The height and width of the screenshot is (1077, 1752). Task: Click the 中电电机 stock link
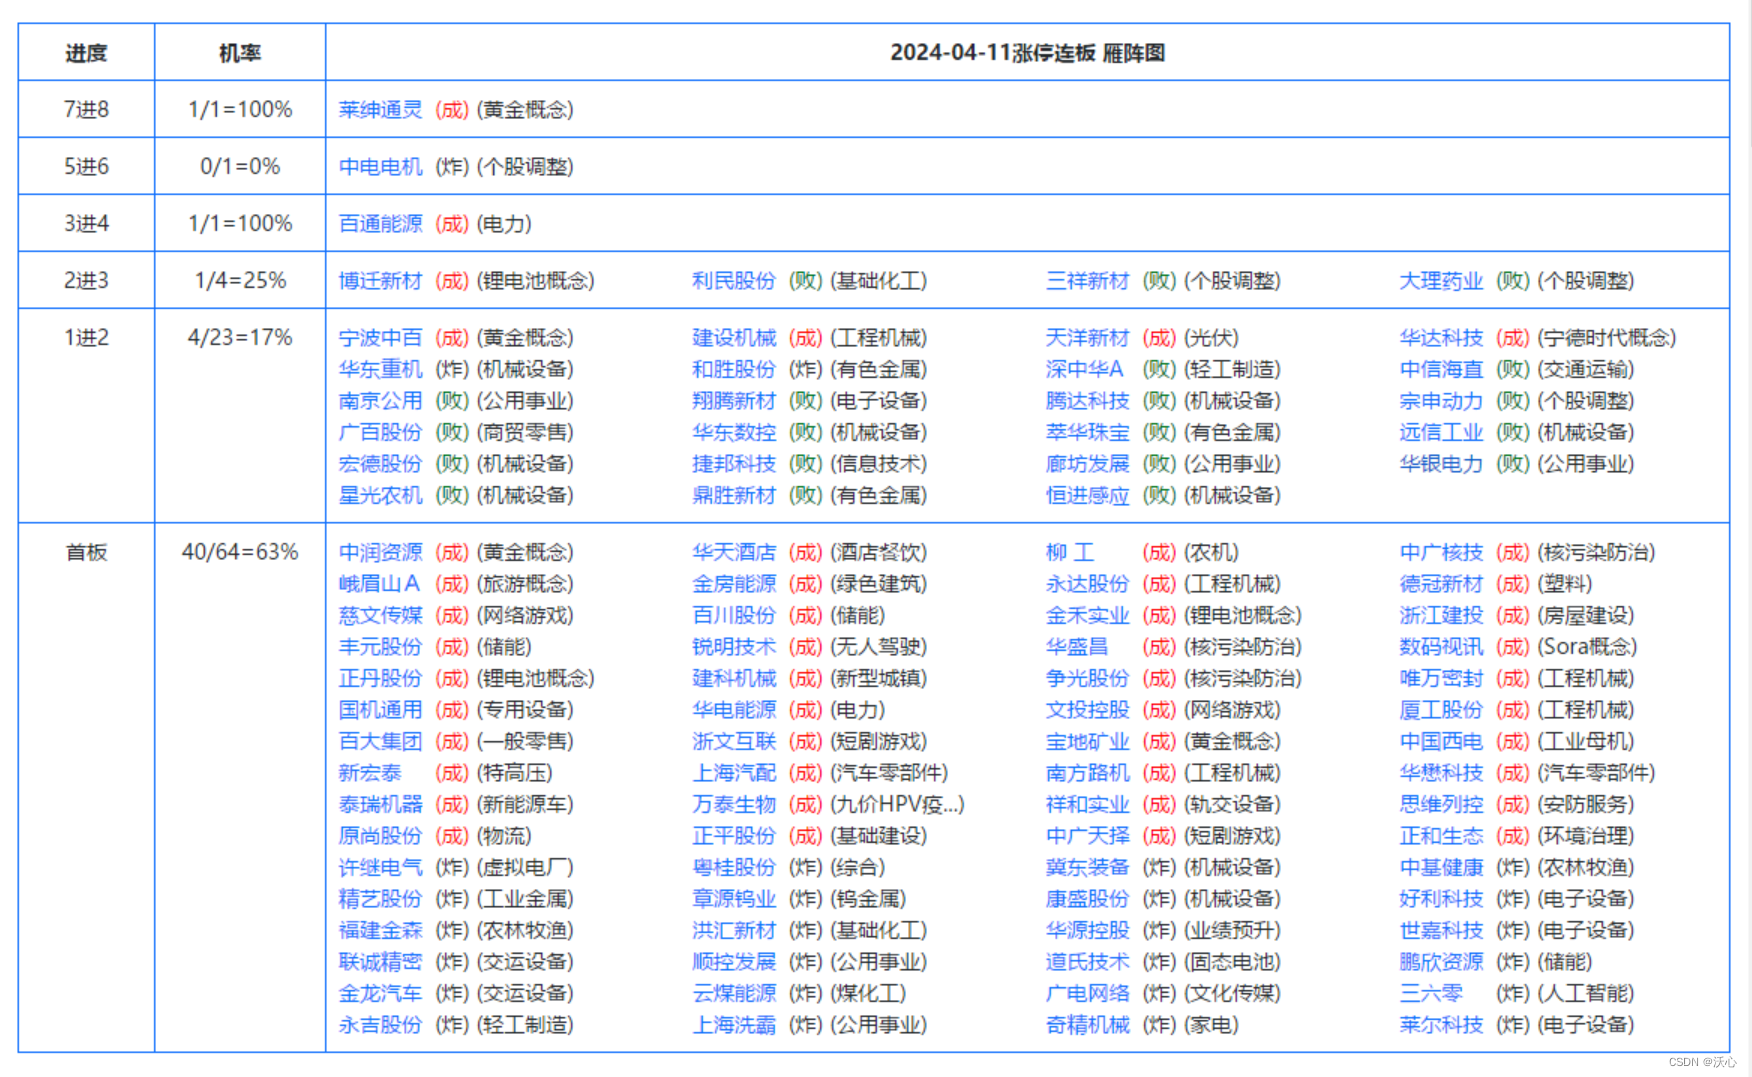[x=380, y=167]
